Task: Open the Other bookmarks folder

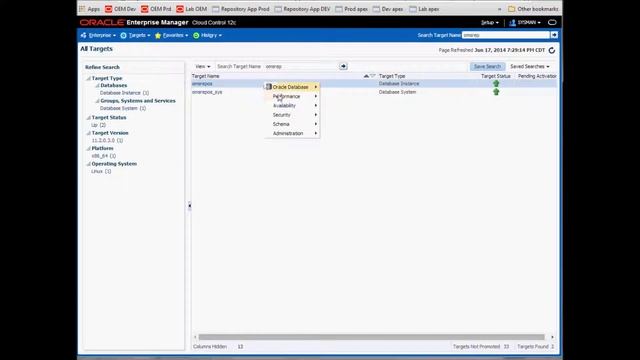Action: tap(533, 9)
